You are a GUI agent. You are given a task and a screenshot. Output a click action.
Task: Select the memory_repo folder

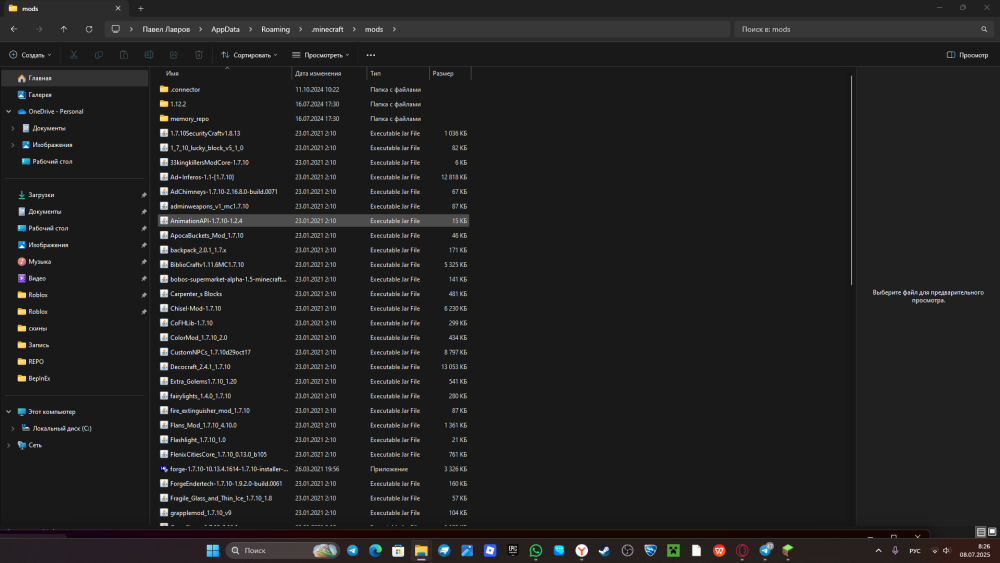click(x=313, y=119)
